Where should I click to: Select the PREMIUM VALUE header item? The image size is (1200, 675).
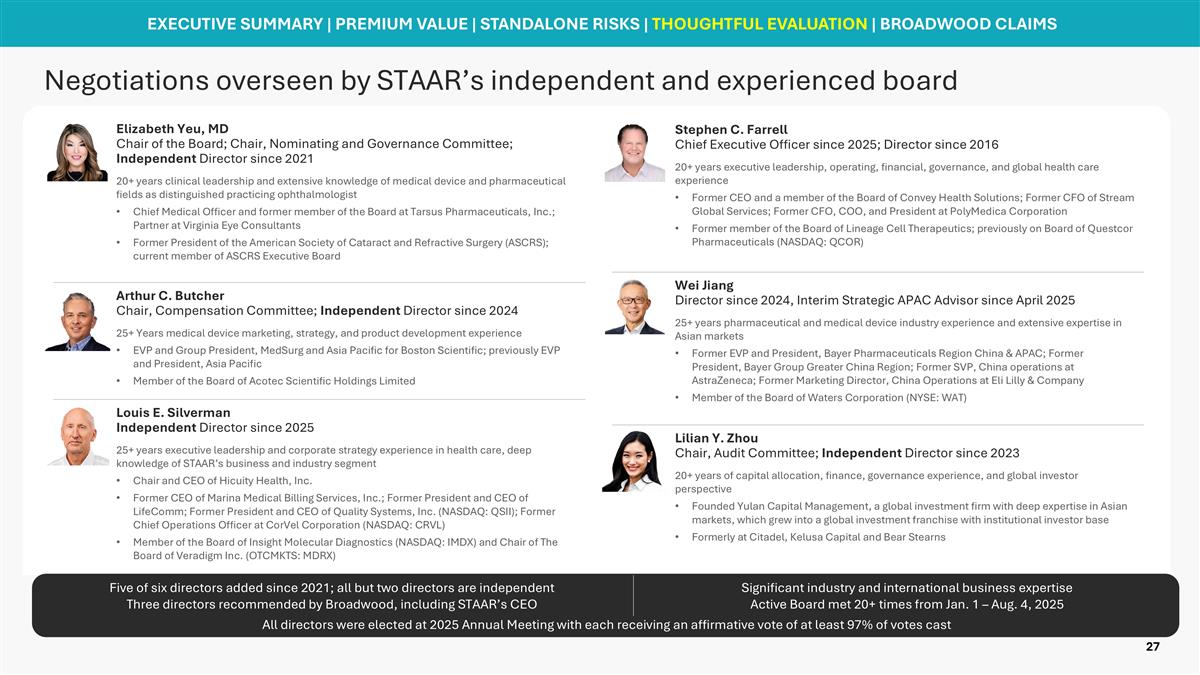[x=402, y=22]
